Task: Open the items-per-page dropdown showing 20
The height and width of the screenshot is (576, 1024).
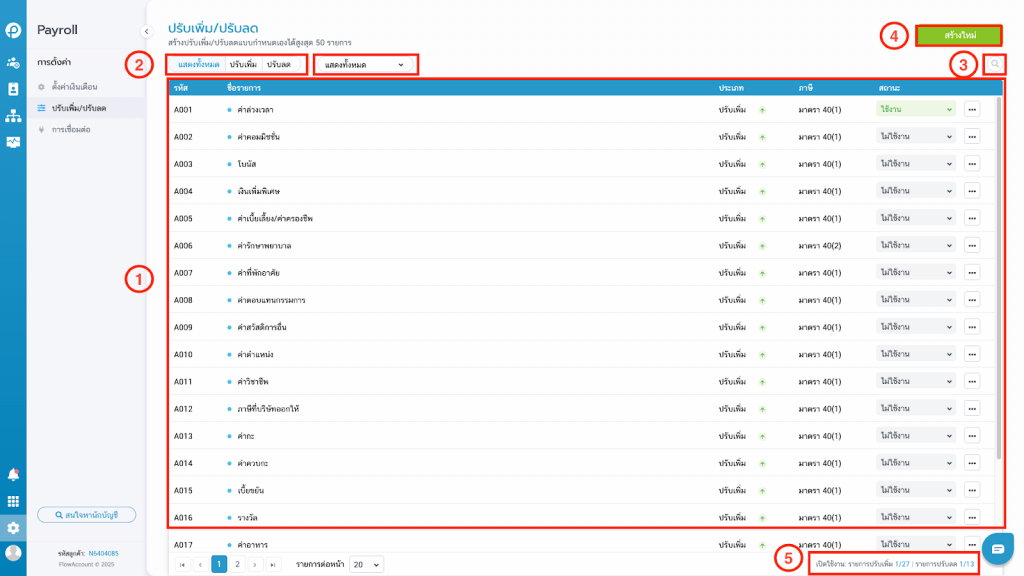Action: tap(366, 565)
